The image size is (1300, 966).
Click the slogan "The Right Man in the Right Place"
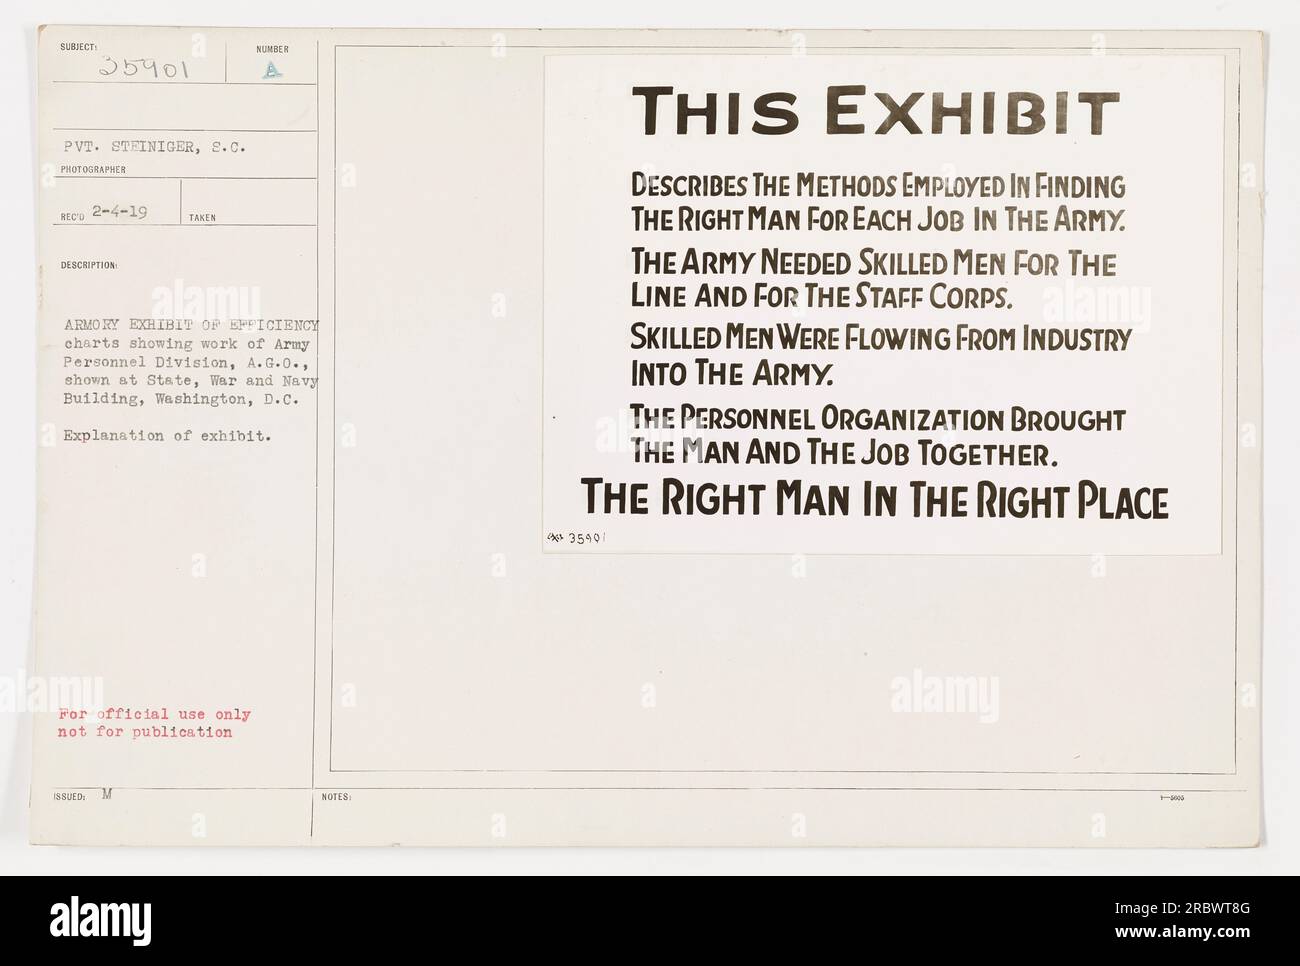point(874,500)
